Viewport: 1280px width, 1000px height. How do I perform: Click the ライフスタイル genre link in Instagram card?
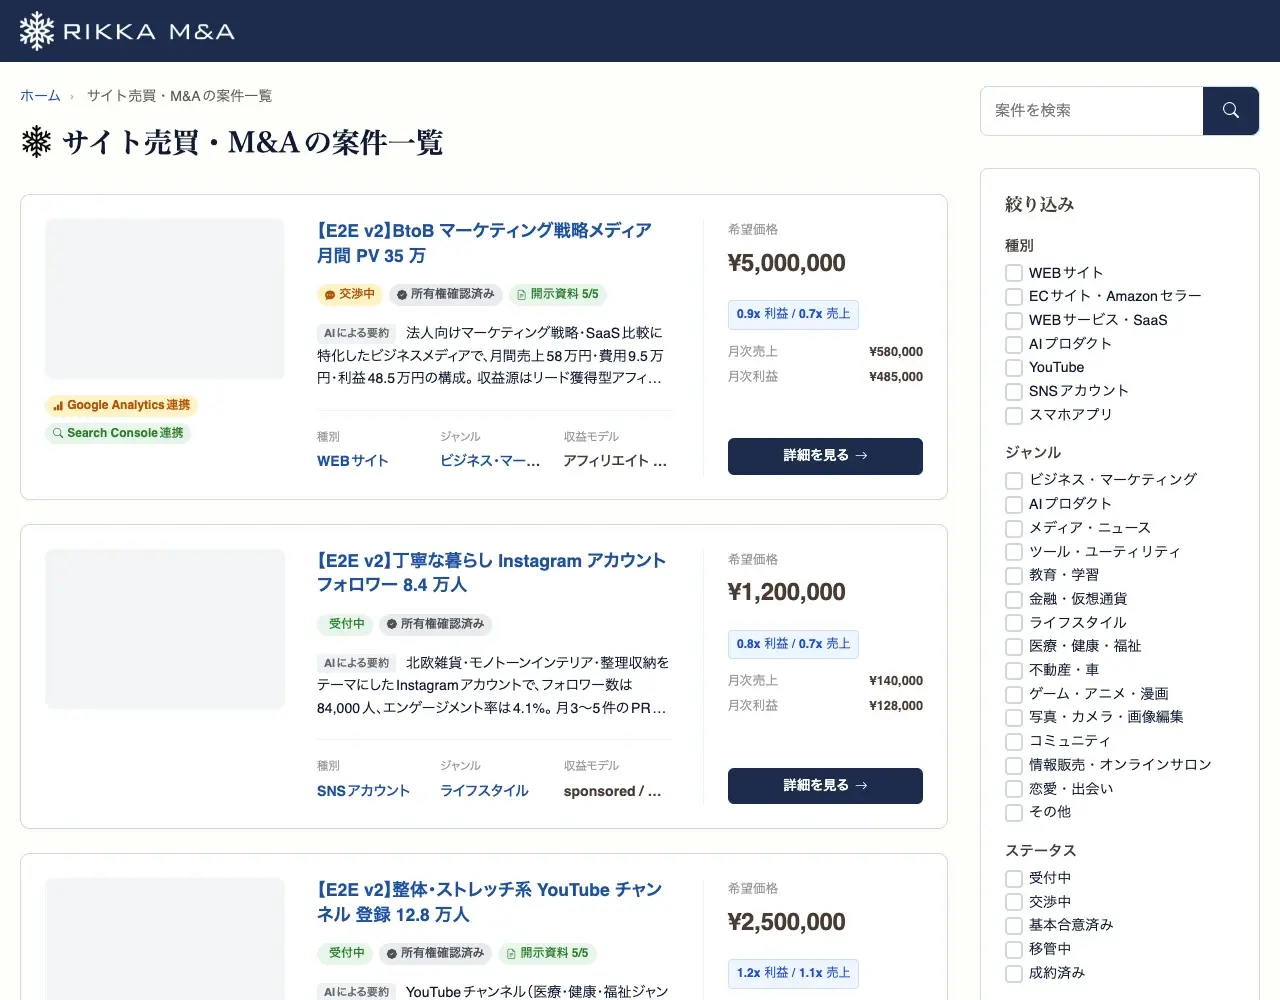pyautogui.click(x=484, y=791)
